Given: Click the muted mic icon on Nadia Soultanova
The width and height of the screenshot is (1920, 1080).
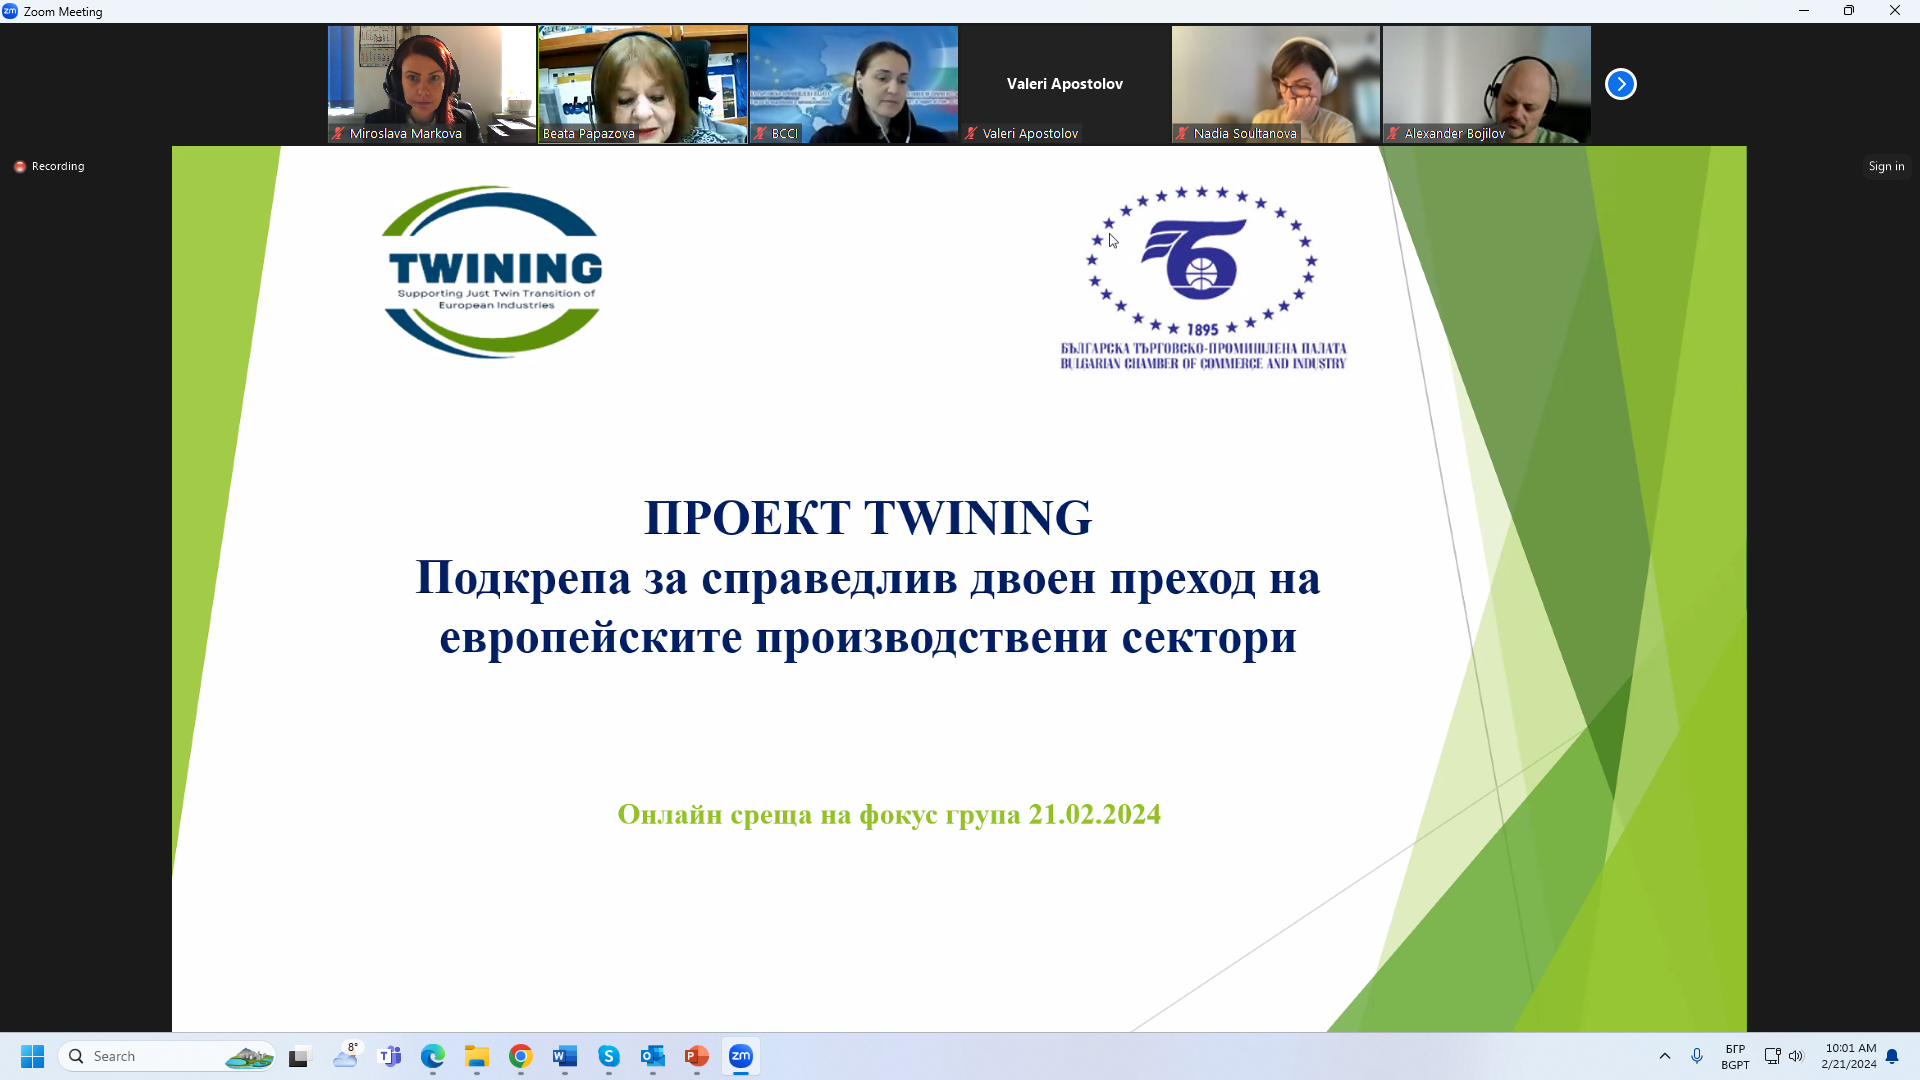Looking at the screenshot, I should (x=1183, y=133).
